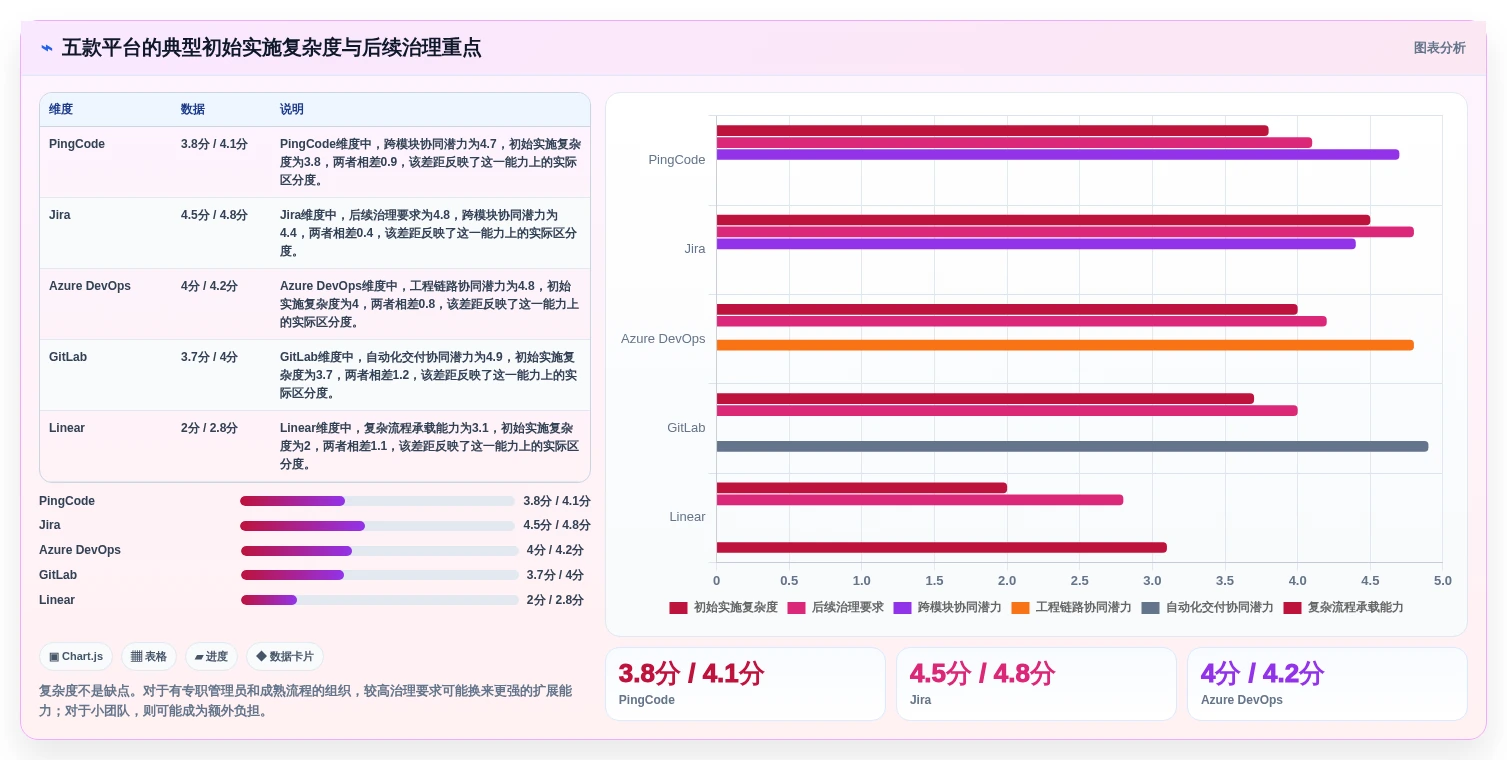
Task: Click the lightning icon beside the title
Action: (47, 48)
